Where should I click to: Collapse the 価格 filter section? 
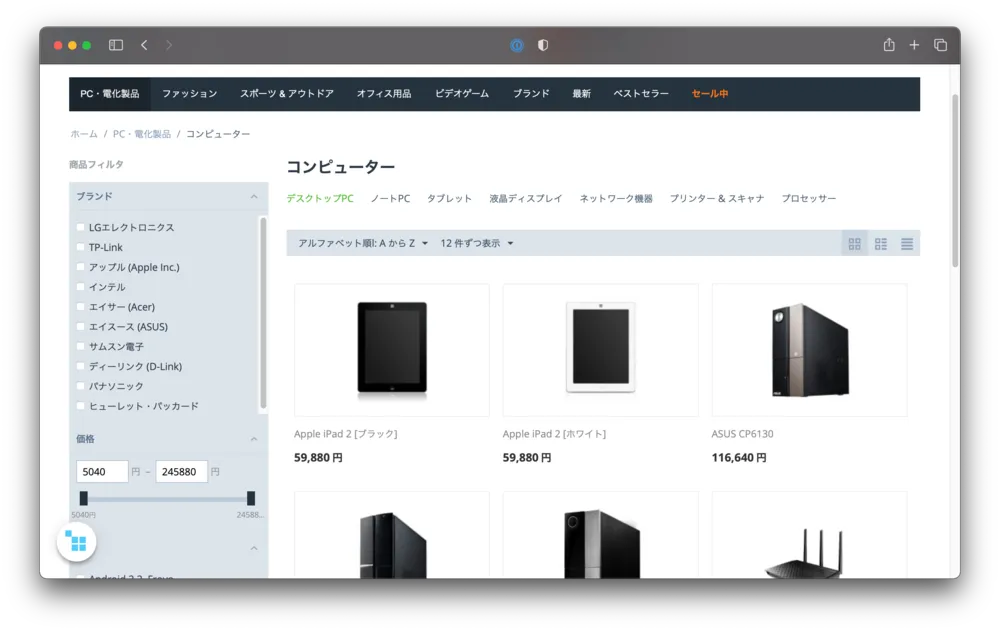coord(254,439)
